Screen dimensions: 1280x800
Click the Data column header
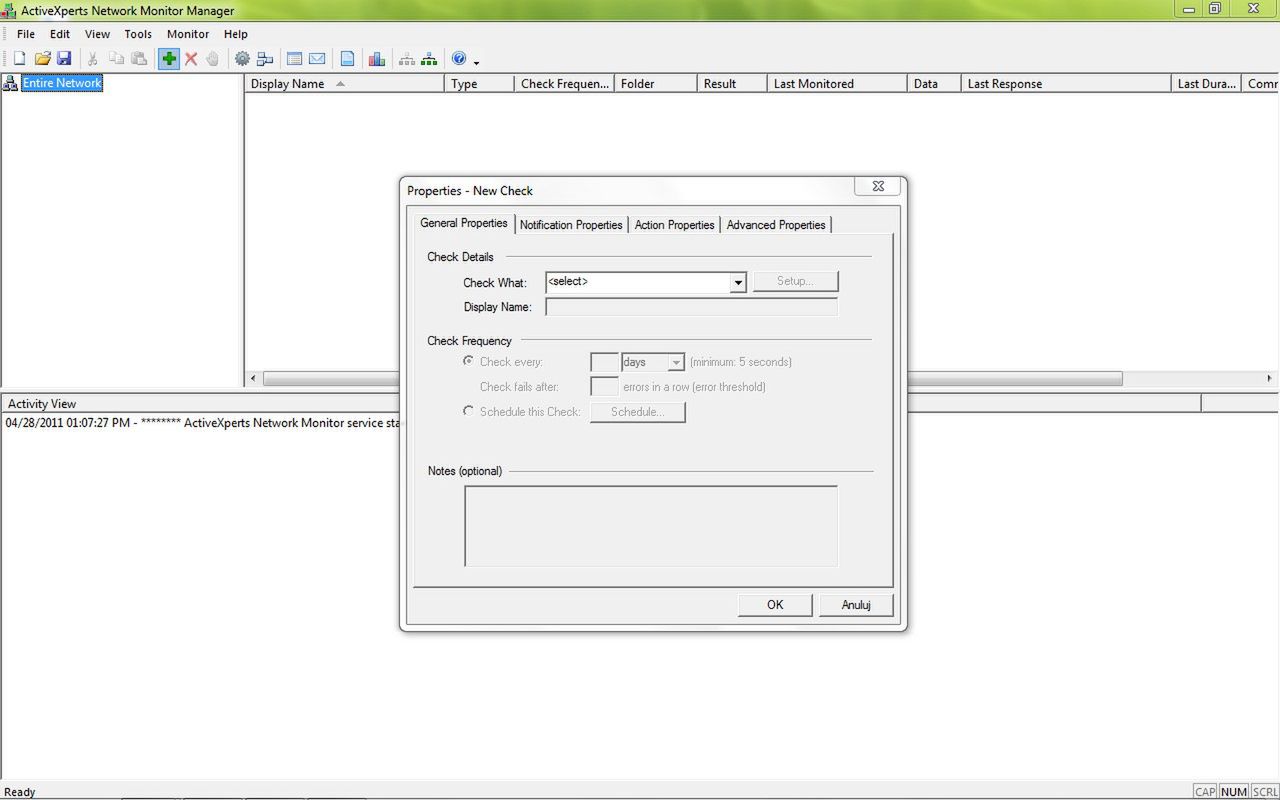click(x=934, y=84)
